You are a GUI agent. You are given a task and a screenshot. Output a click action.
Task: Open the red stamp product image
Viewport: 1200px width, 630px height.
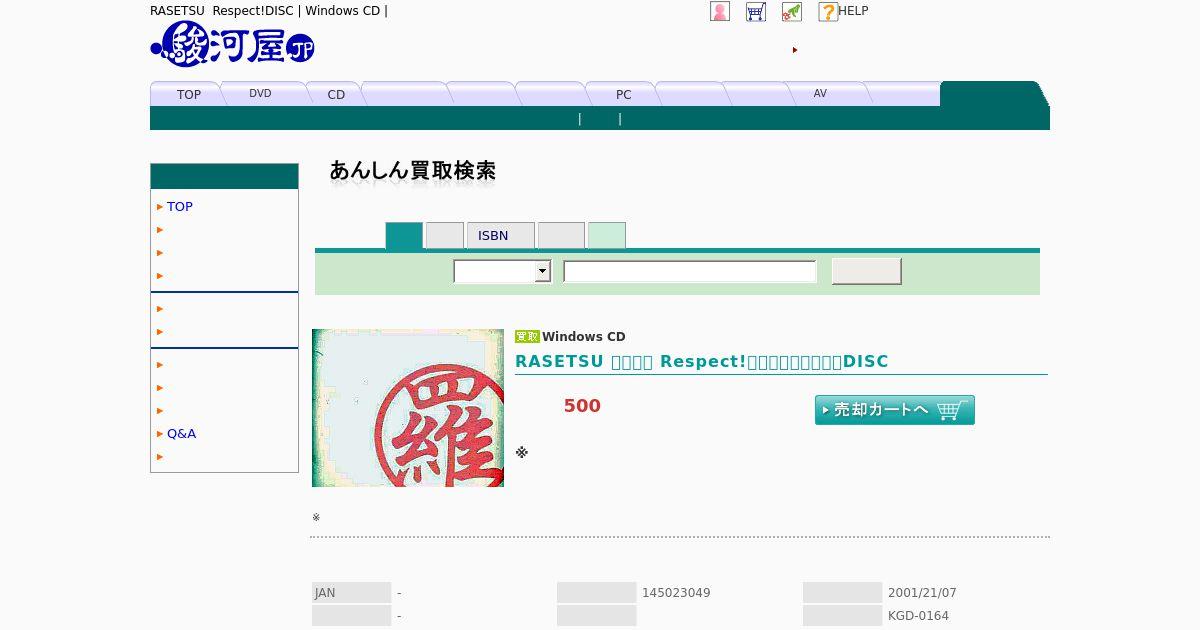[408, 408]
